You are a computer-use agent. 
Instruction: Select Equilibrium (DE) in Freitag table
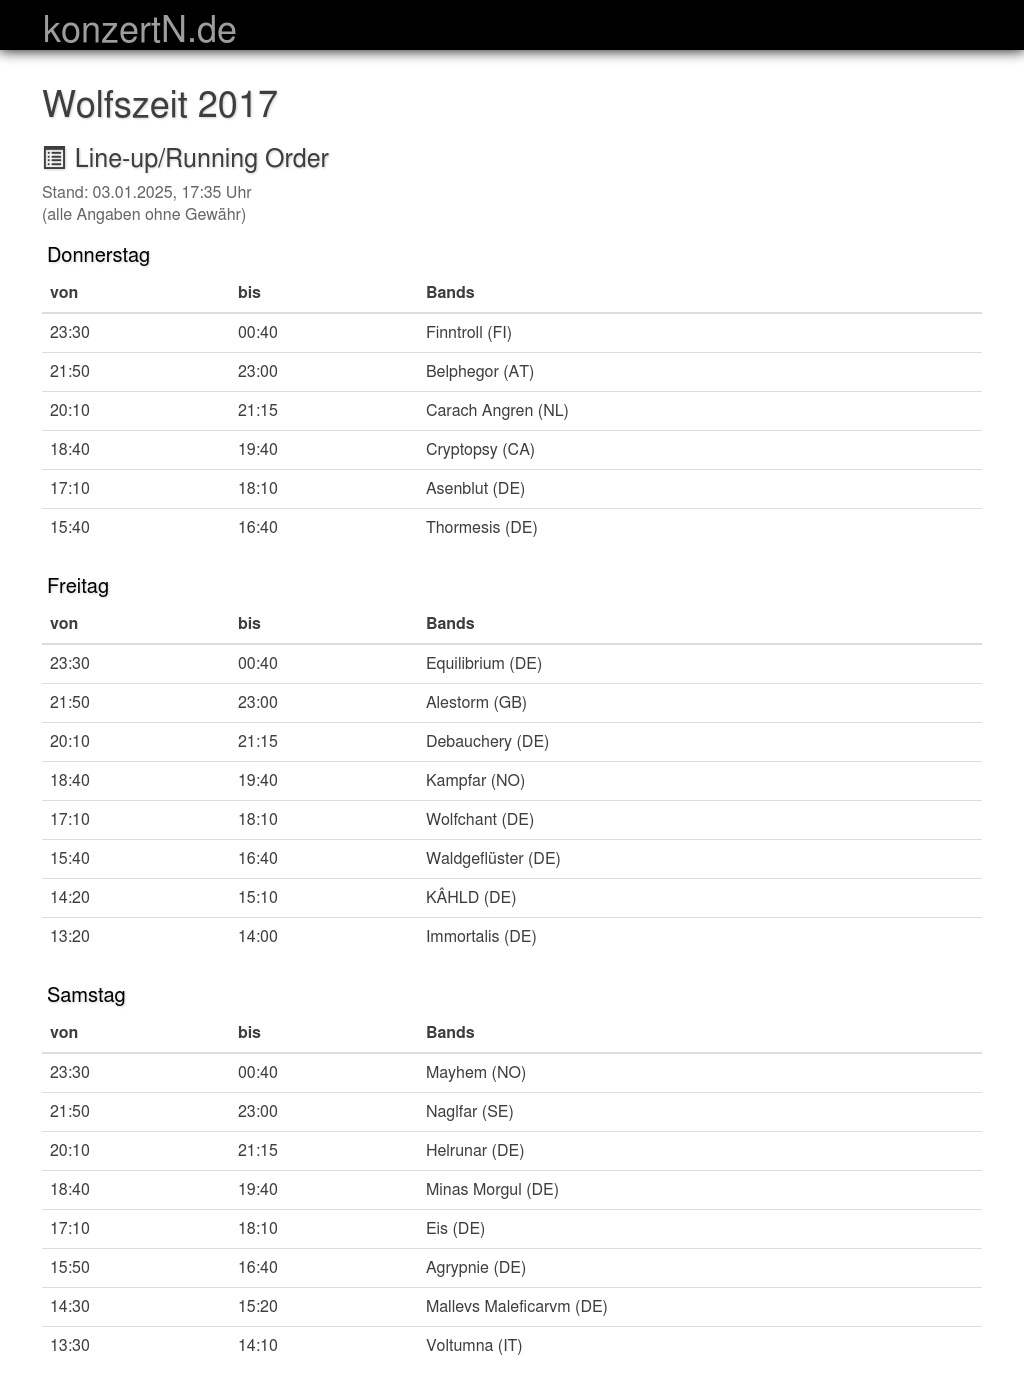coord(483,663)
